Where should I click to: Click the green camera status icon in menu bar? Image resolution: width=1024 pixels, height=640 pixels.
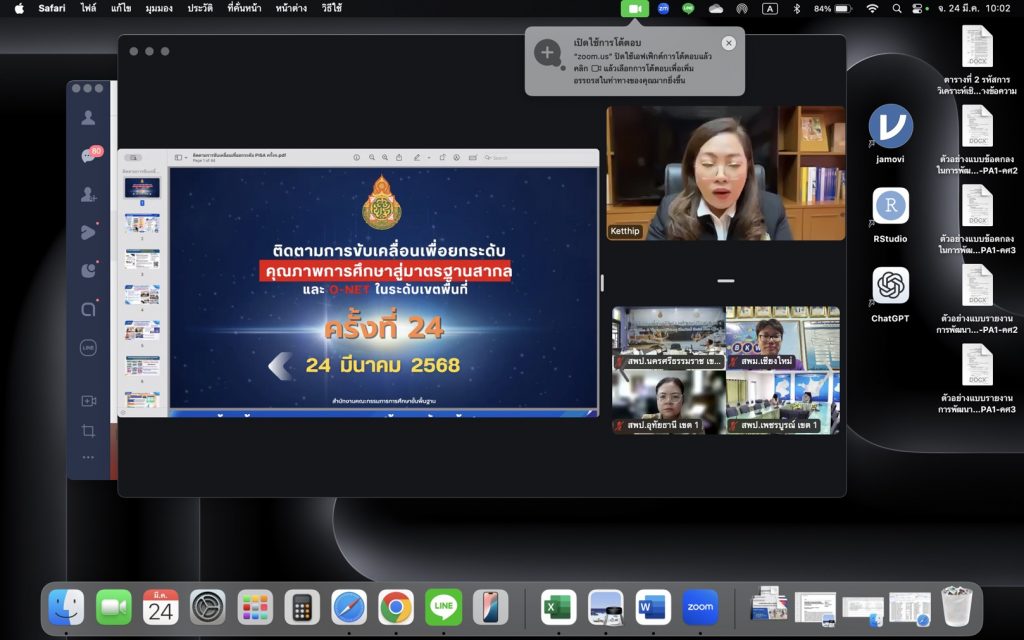click(x=634, y=8)
